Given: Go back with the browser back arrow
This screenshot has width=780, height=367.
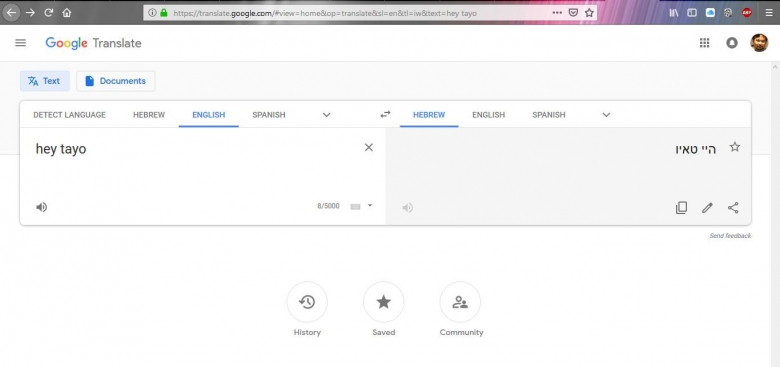Looking at the screenshot, I should coord(11,13).
